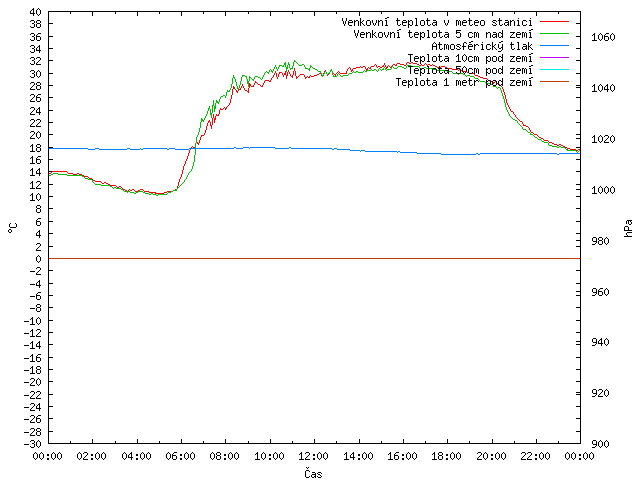640x480 pixels.
Task: Click the left axis value '0'
Action: 38,259
